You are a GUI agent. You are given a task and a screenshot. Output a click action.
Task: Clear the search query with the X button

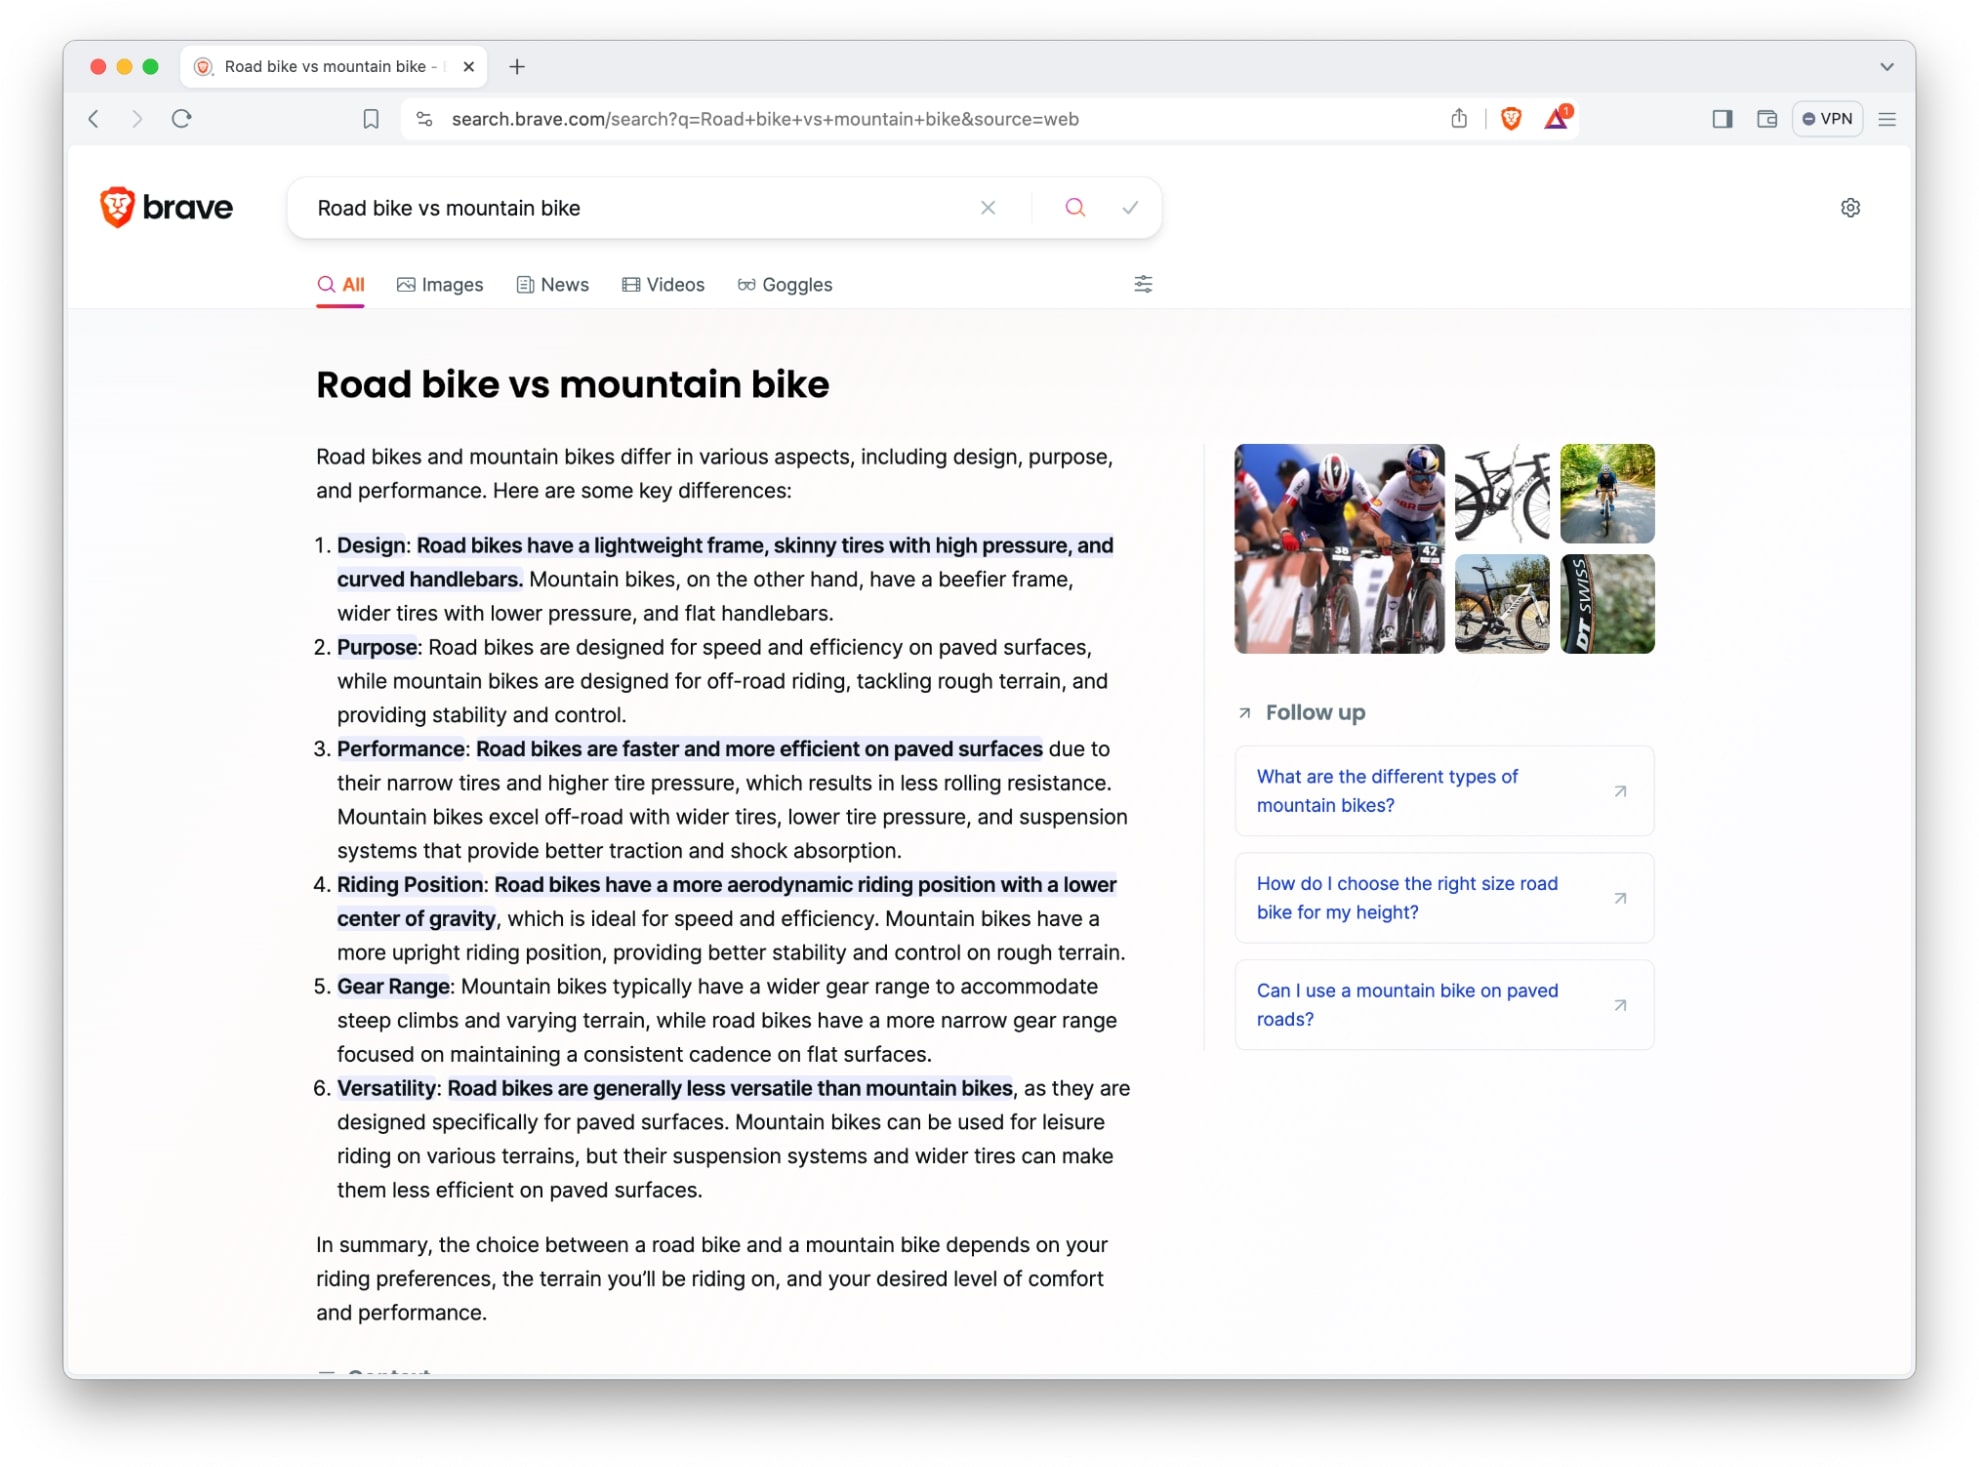[988, 207]
